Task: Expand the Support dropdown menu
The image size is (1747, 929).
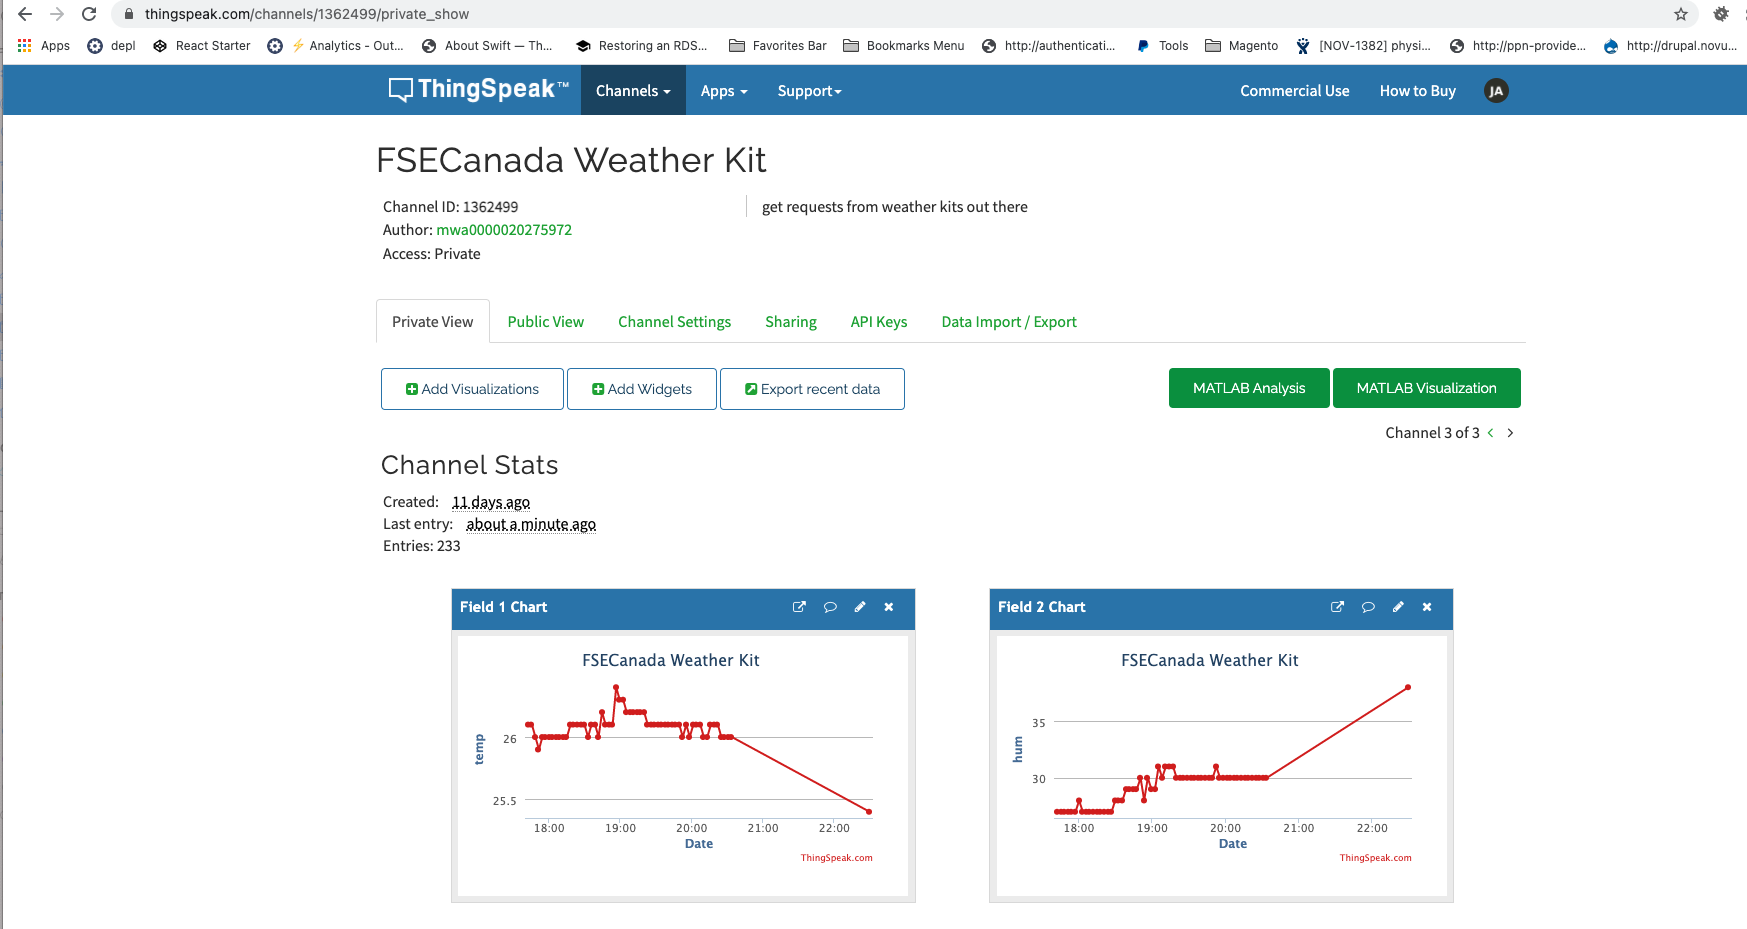Action: (x=810, y=91)
